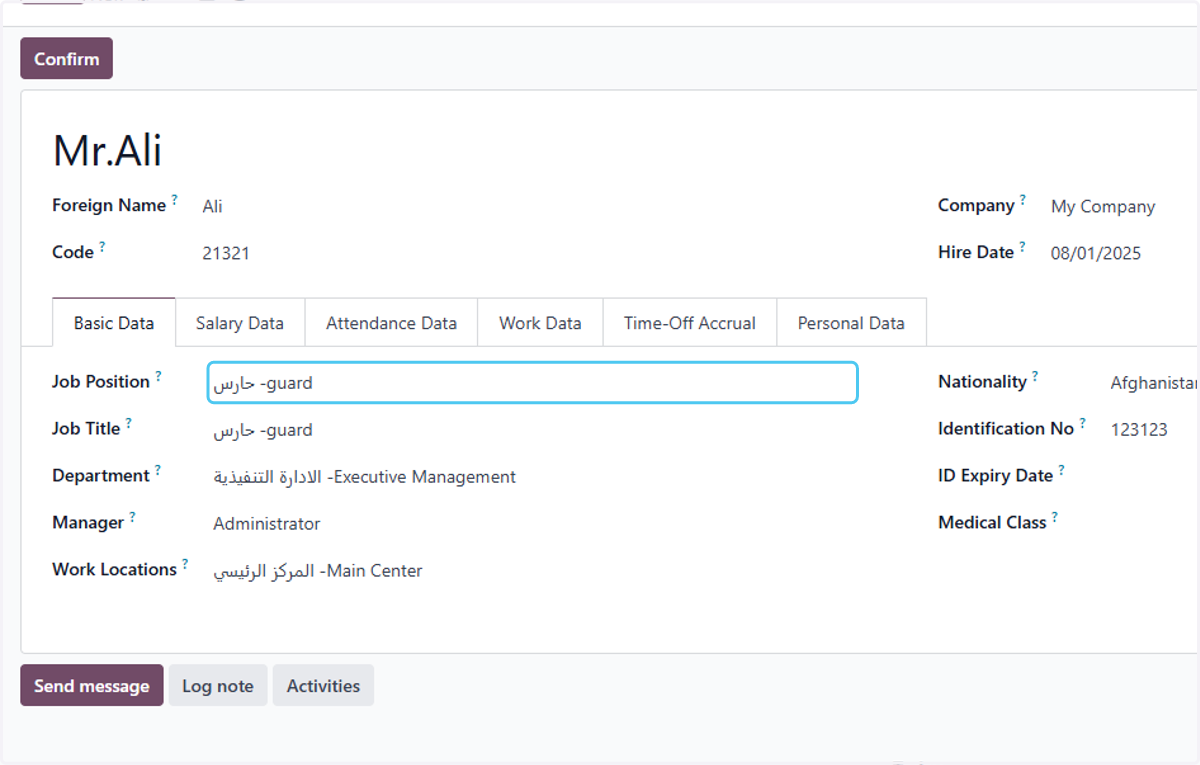Switch to the Salary Data tab

pyautogui.click(x=240, y=323)
